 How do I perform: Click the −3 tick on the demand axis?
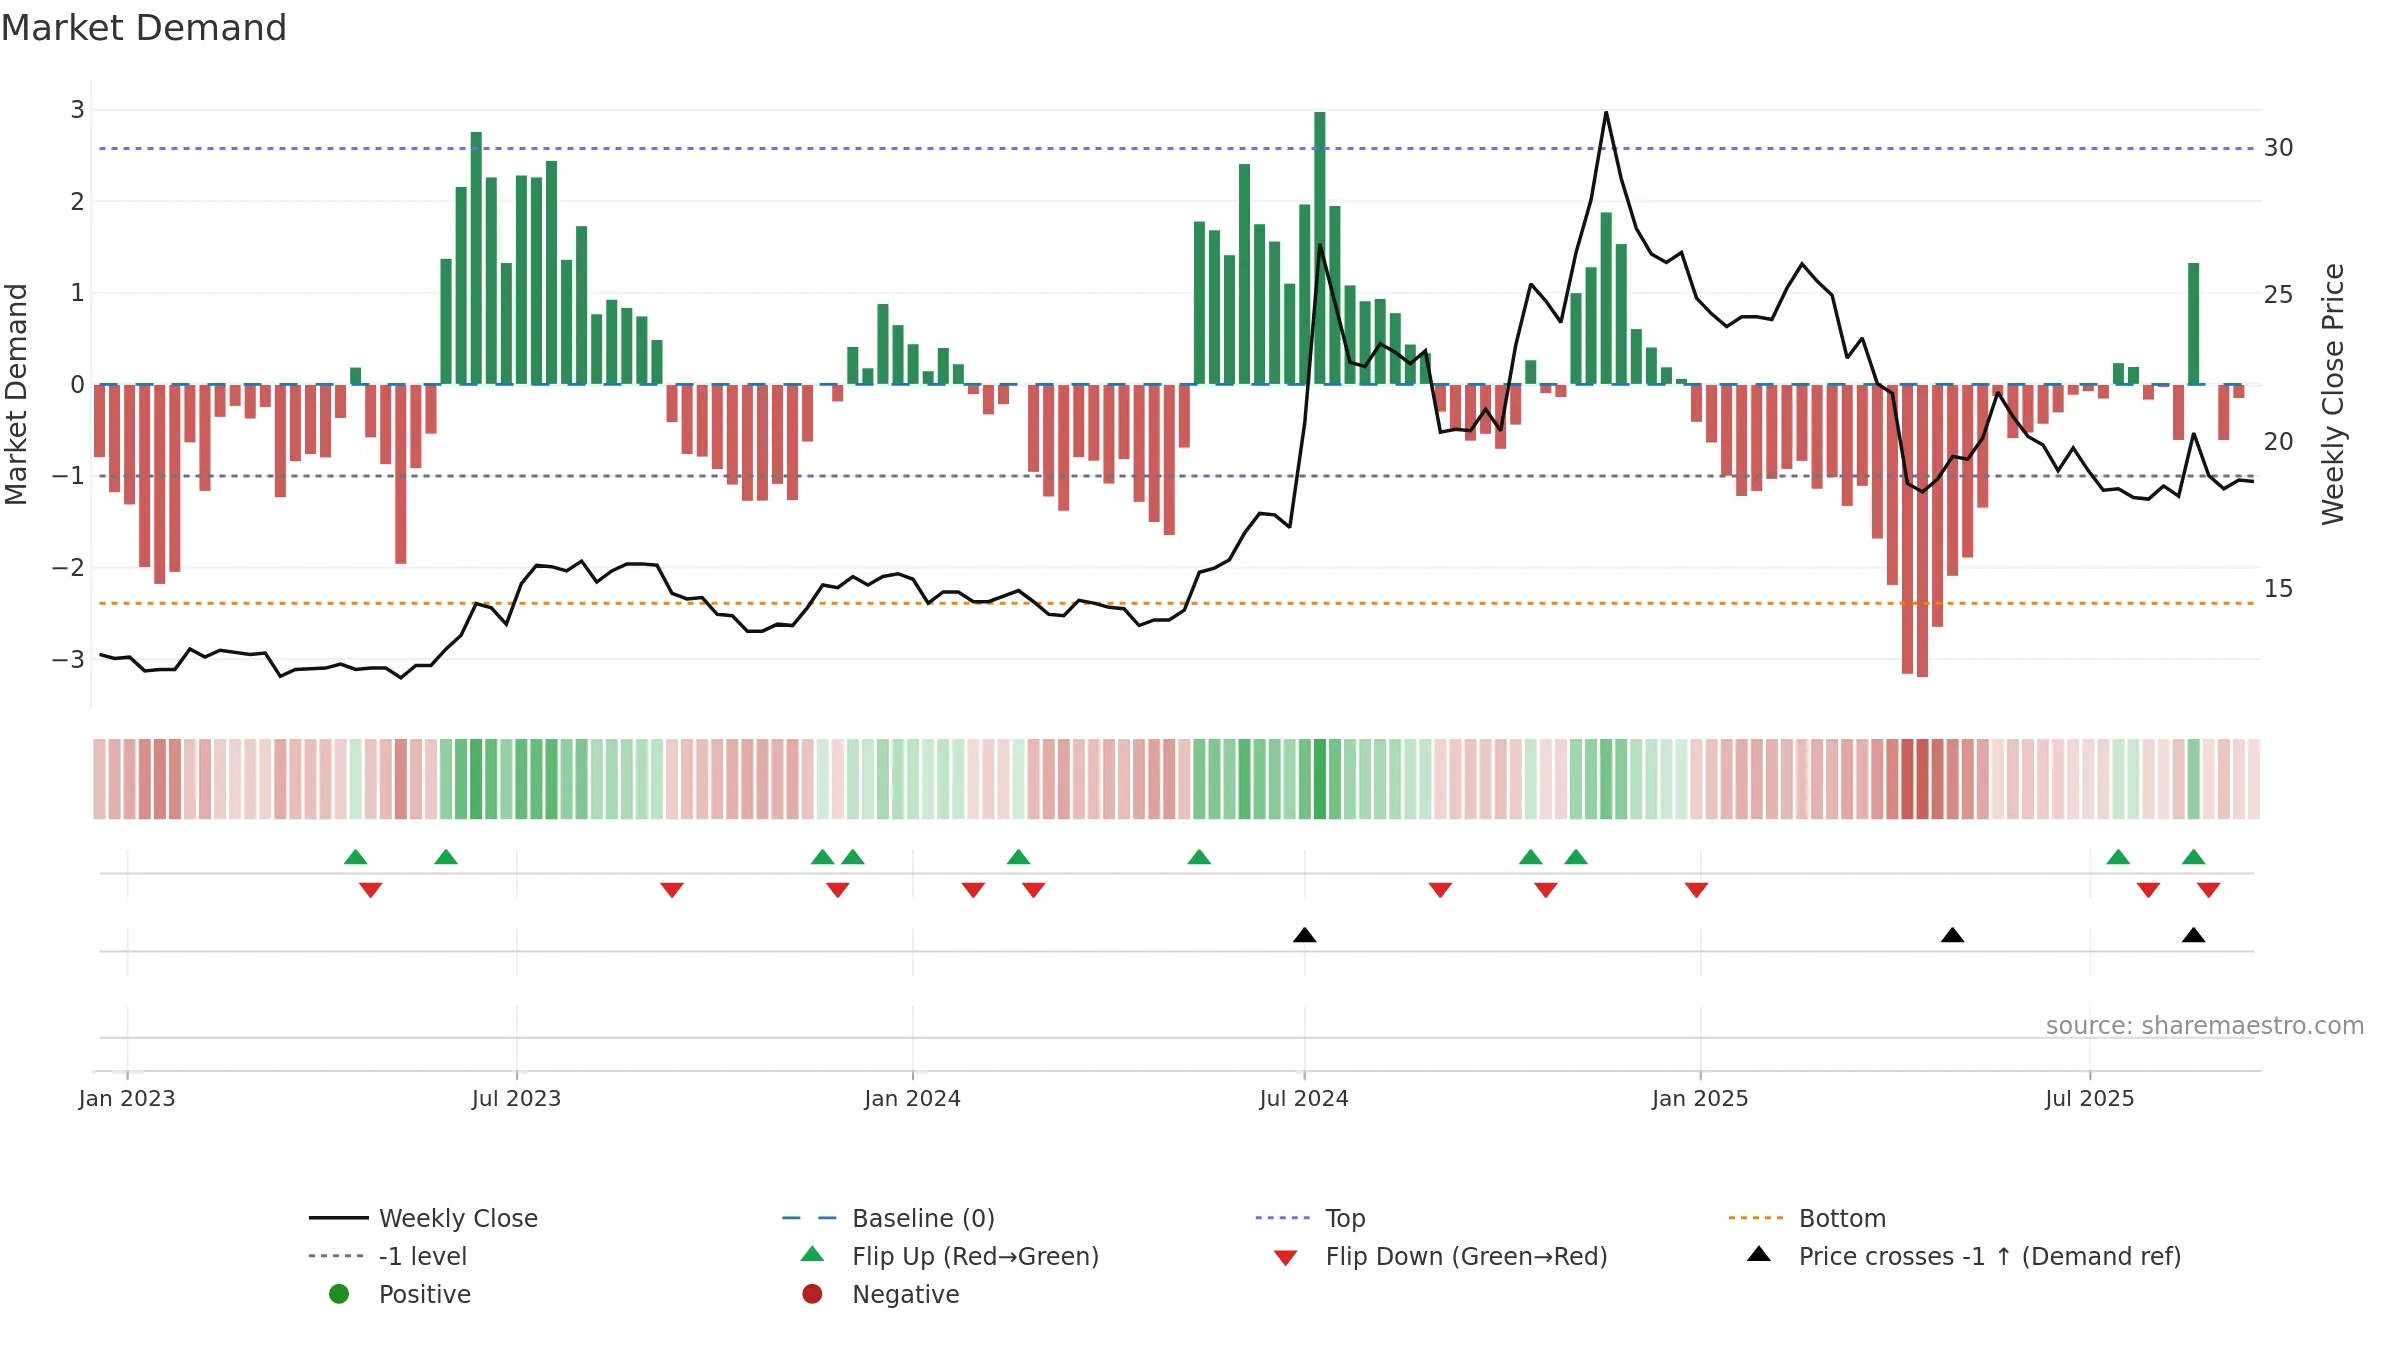[69, 660]
